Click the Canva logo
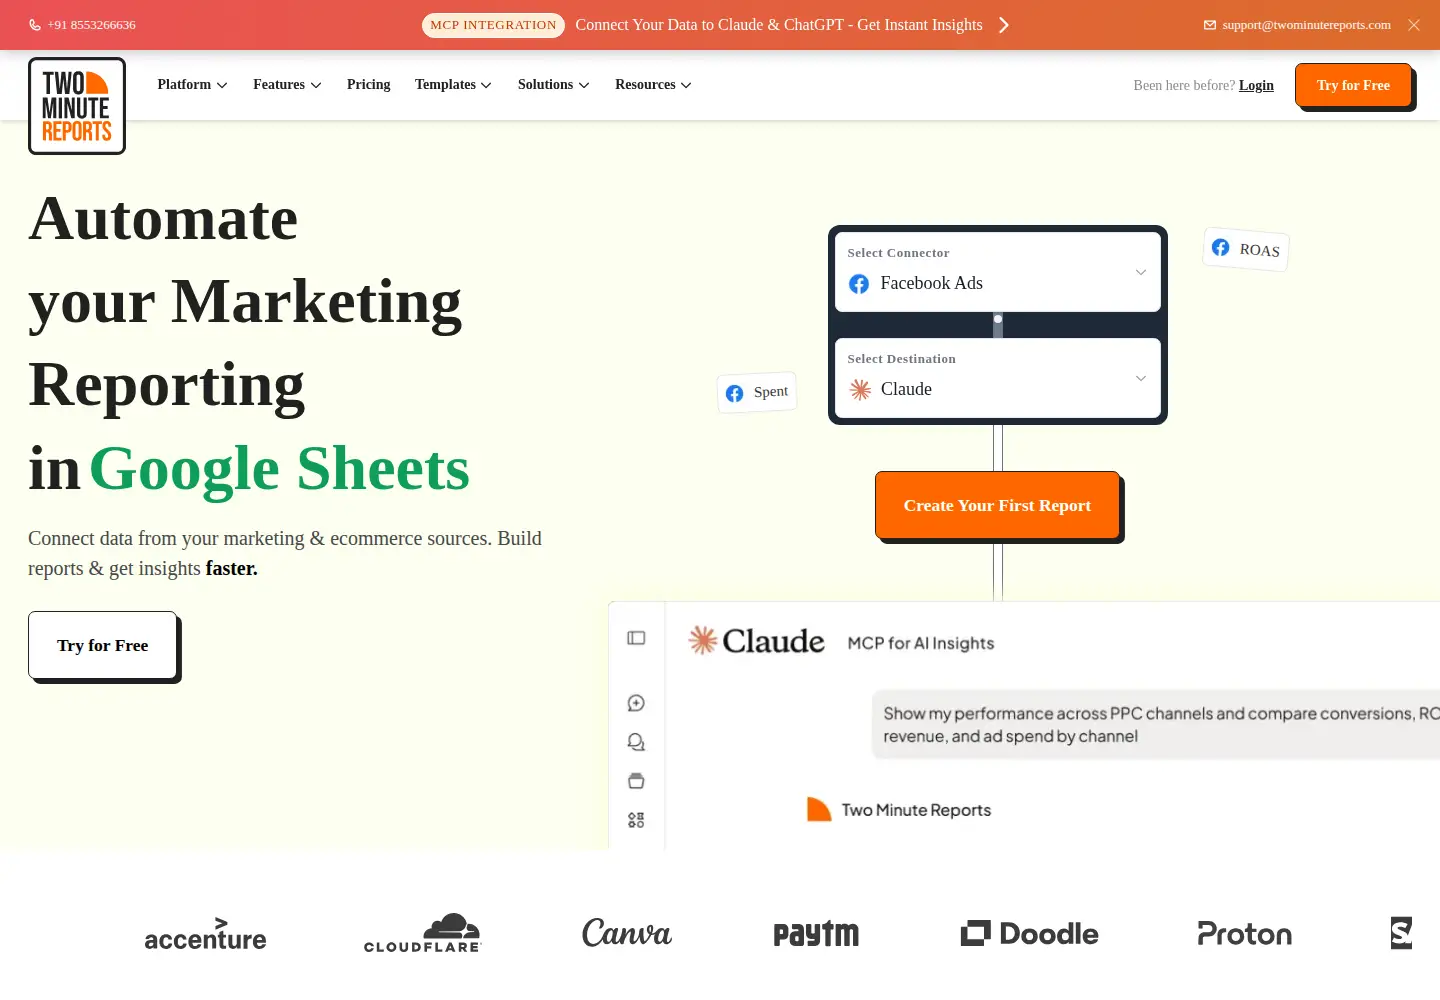 click(627, 933)
